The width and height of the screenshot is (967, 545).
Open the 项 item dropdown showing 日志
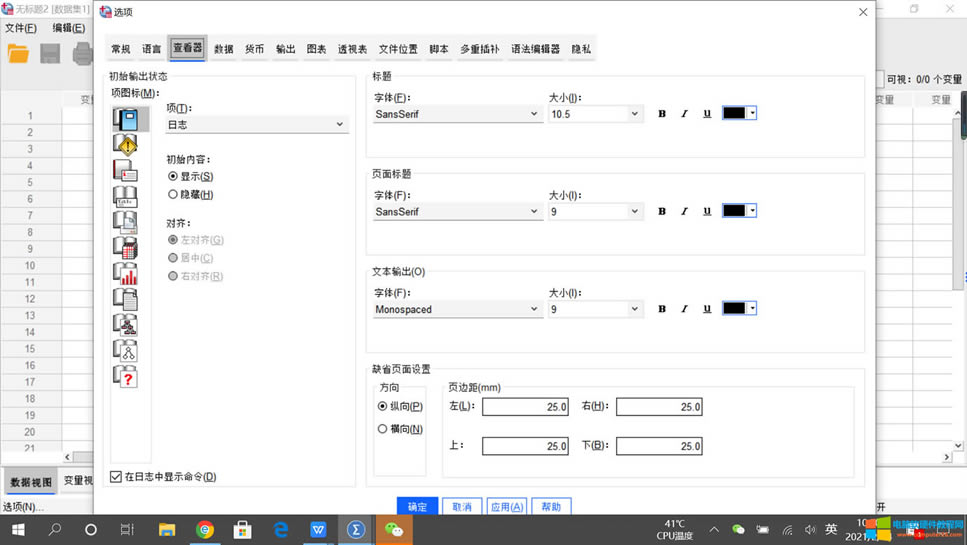tap(257, 125)
